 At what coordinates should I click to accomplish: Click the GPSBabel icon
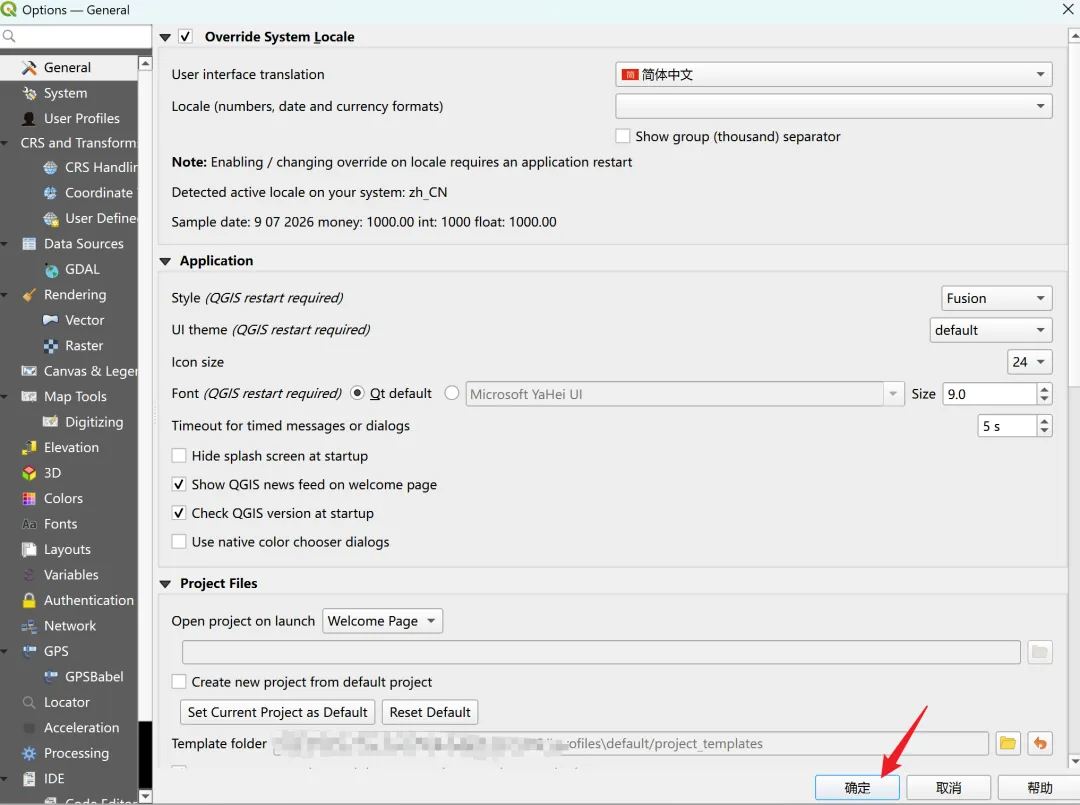point(50,677)
